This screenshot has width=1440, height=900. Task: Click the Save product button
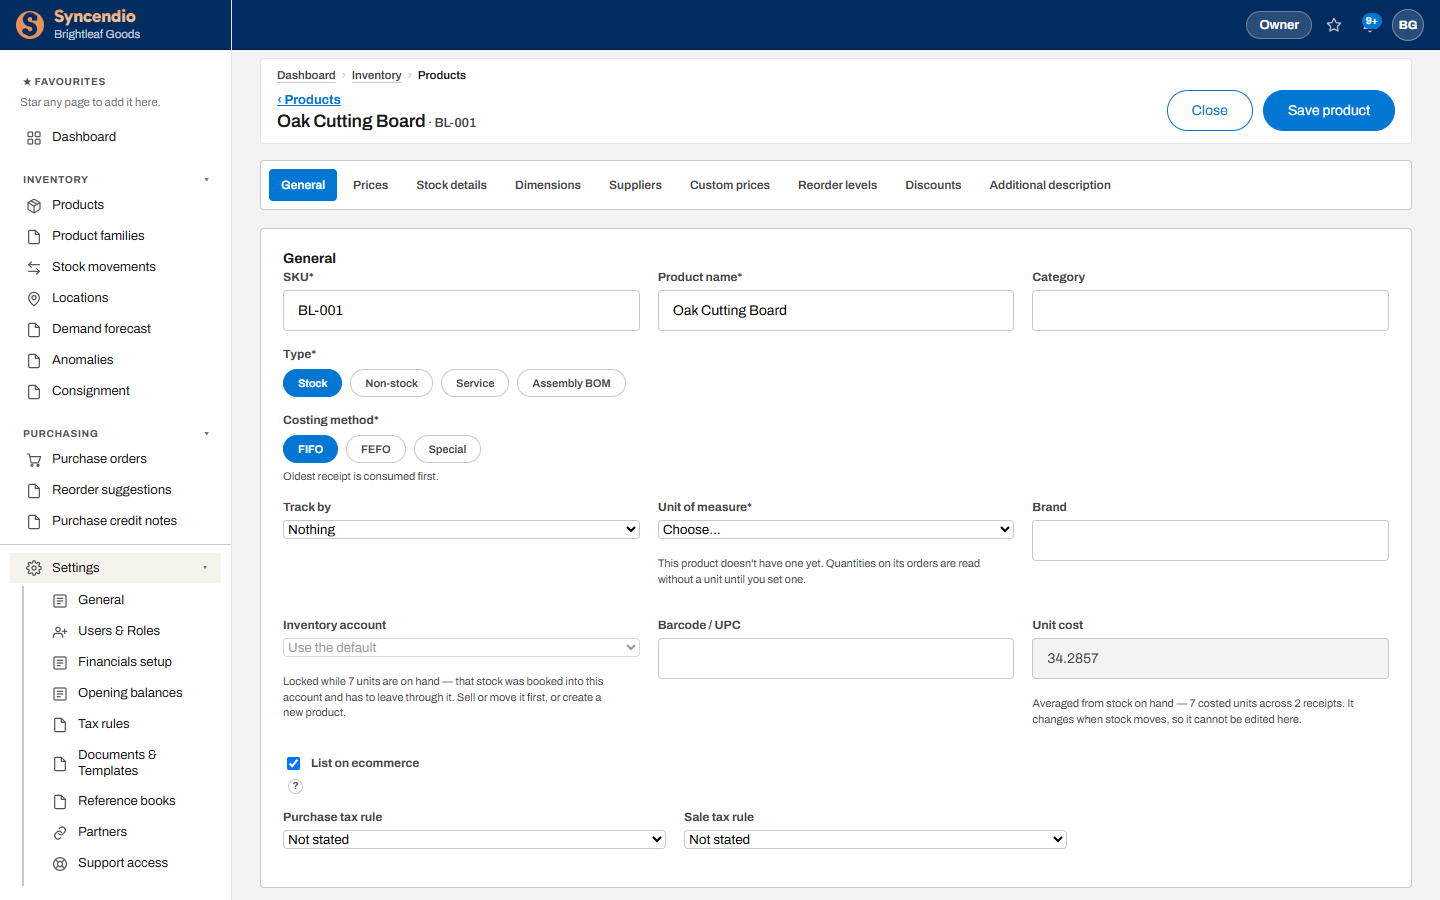pyautogui.click(x=1329, y=110)
